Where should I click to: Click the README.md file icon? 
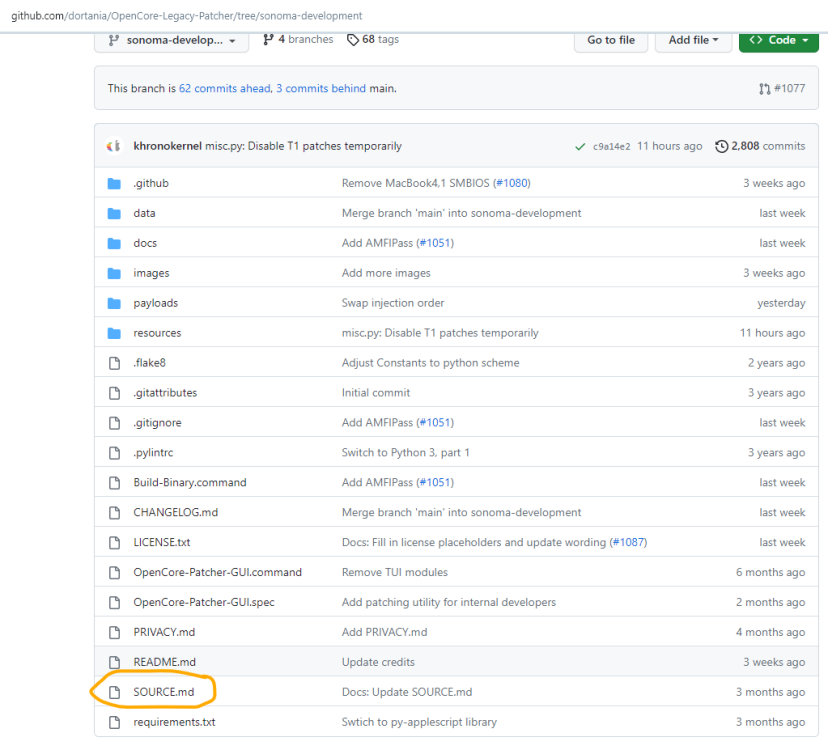click(x=115, y=662)
